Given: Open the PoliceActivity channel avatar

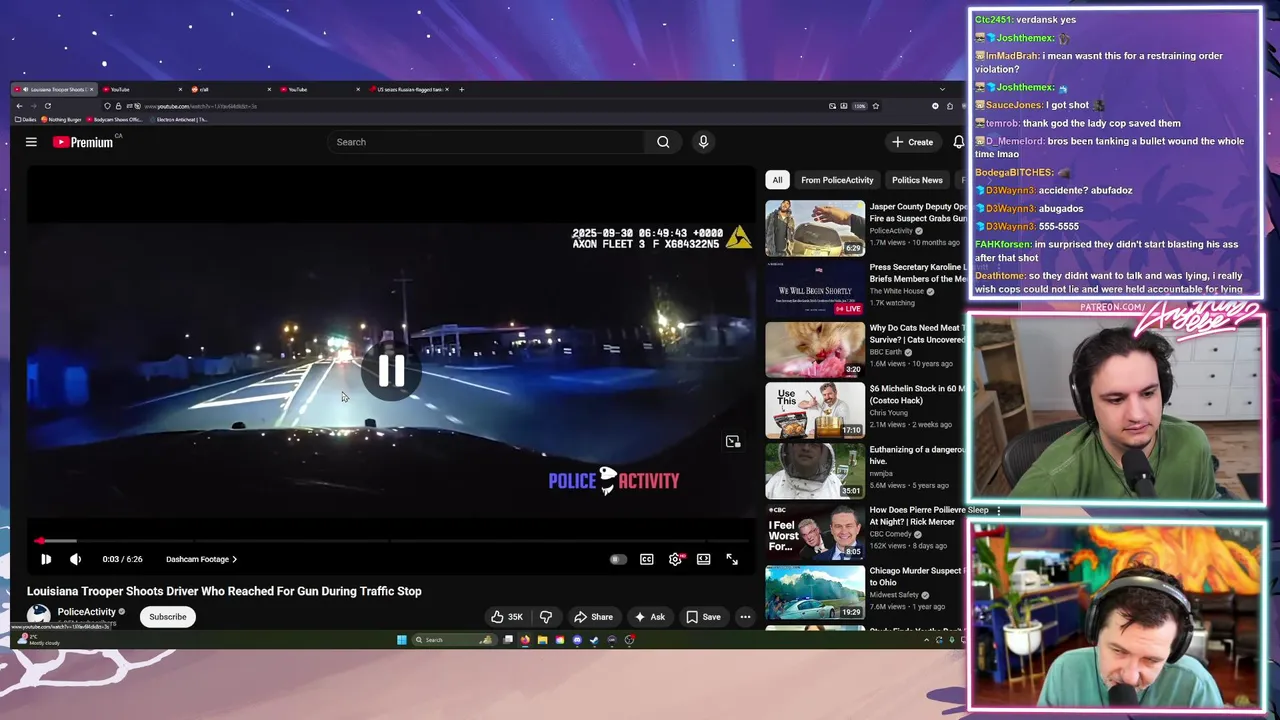Looking at the screenshot, I should point(38,617).
